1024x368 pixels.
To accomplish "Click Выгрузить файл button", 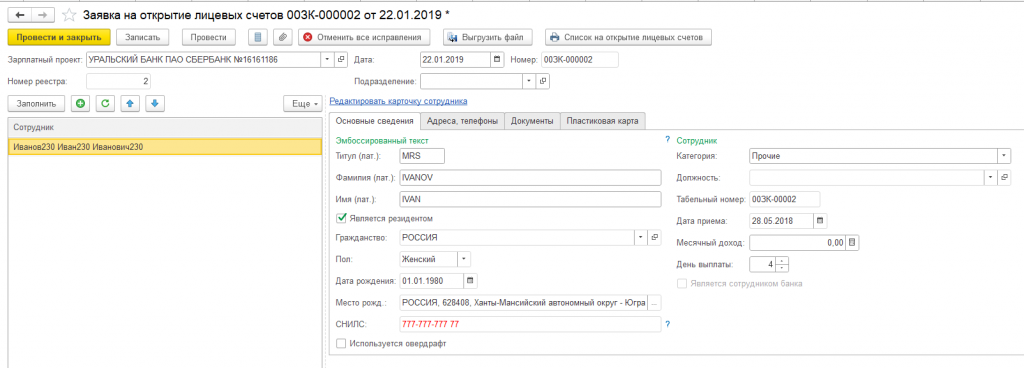I will [487, 37].
